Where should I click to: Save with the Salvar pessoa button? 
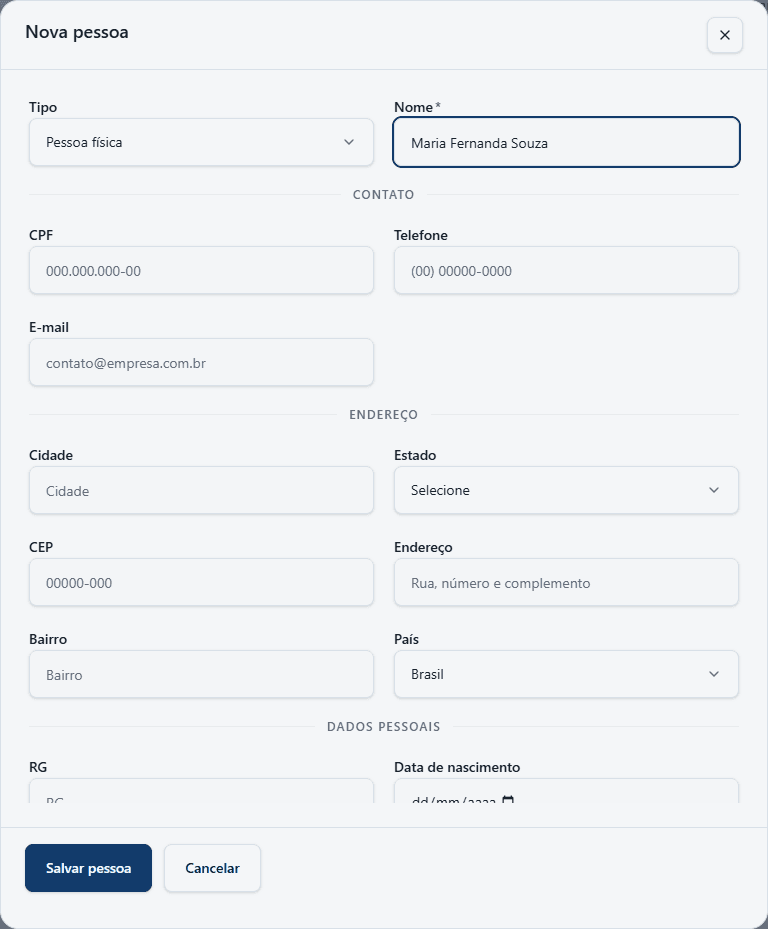click(88, 868)
